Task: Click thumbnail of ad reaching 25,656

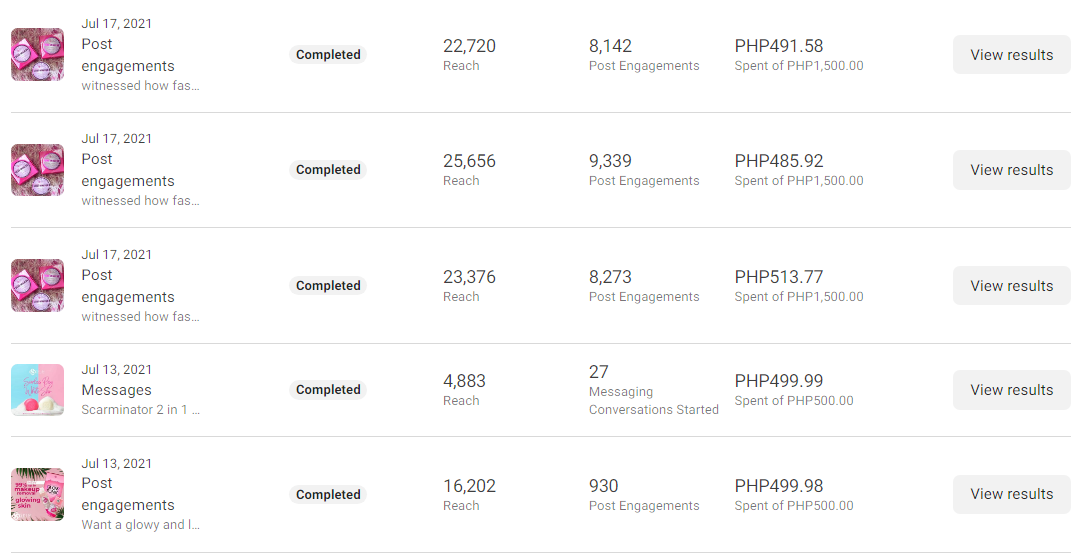Action: pyautogui.click(x=37, y=170)
